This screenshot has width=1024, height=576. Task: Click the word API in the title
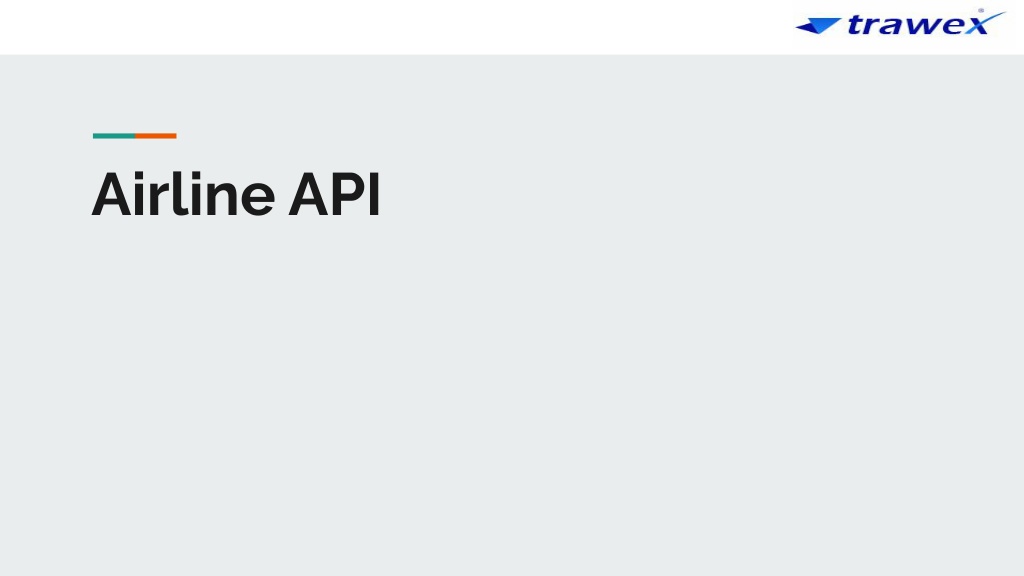[334, 195]
